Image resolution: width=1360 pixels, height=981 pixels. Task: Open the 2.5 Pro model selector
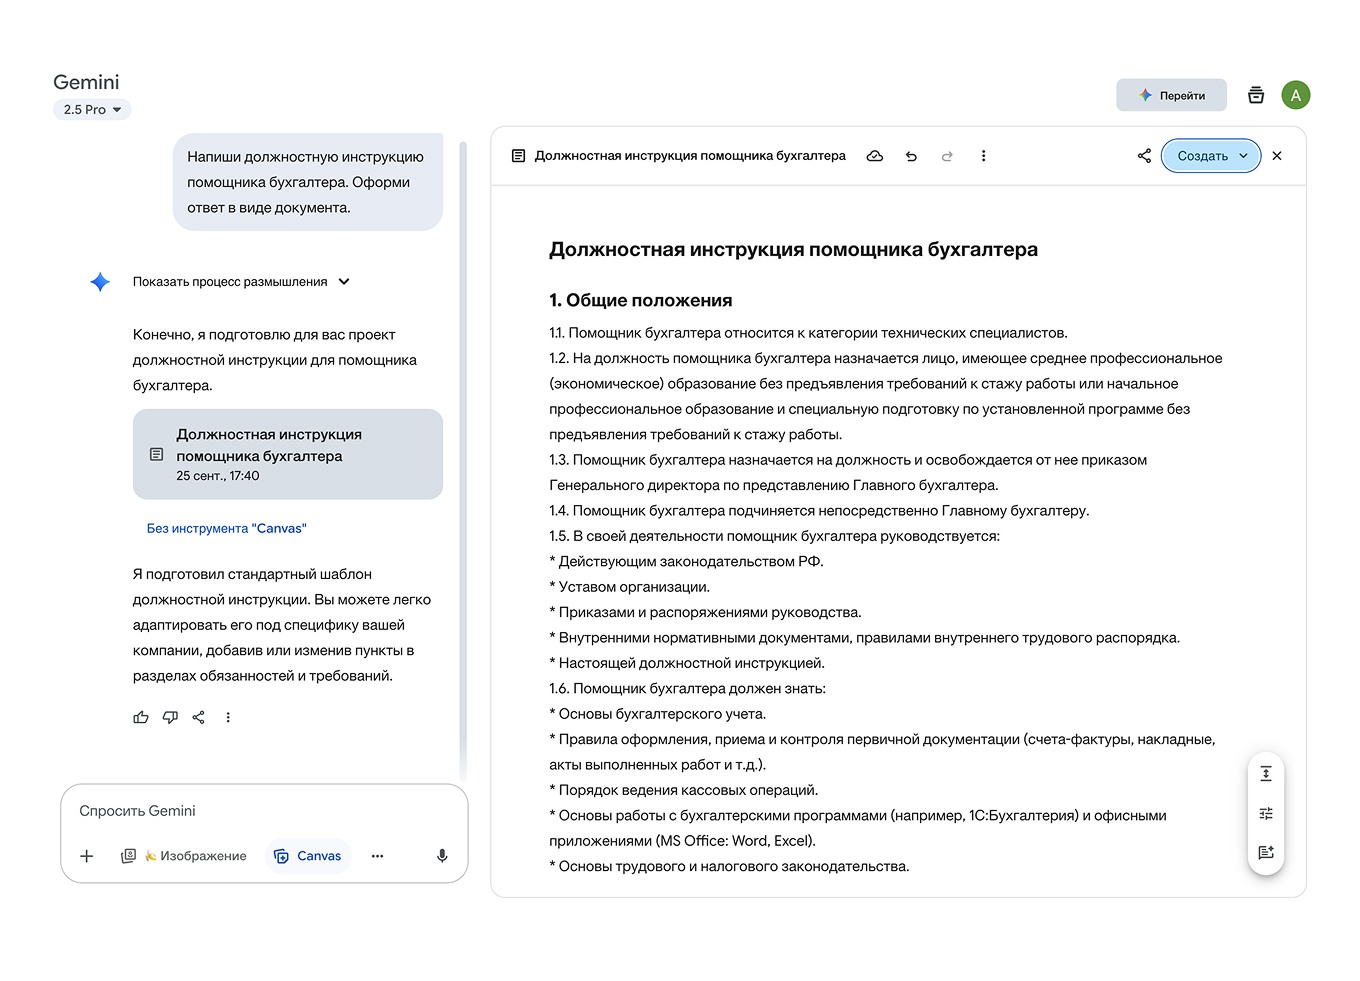(x=91, y=109)
